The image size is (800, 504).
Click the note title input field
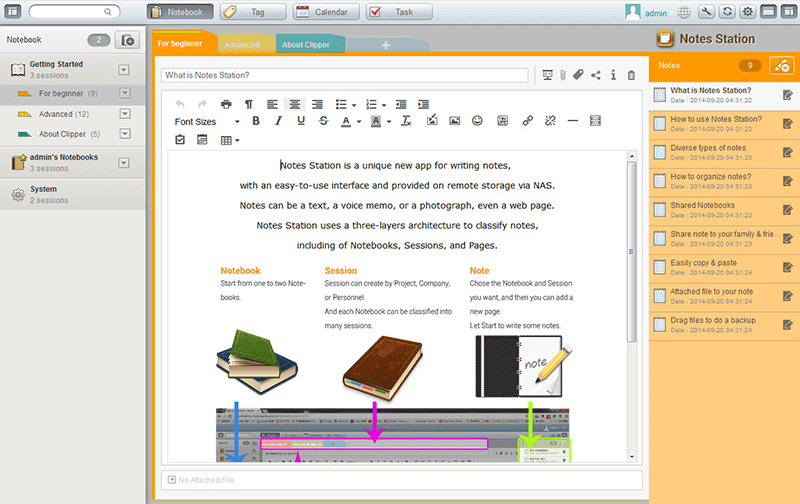tap(344, 75)
